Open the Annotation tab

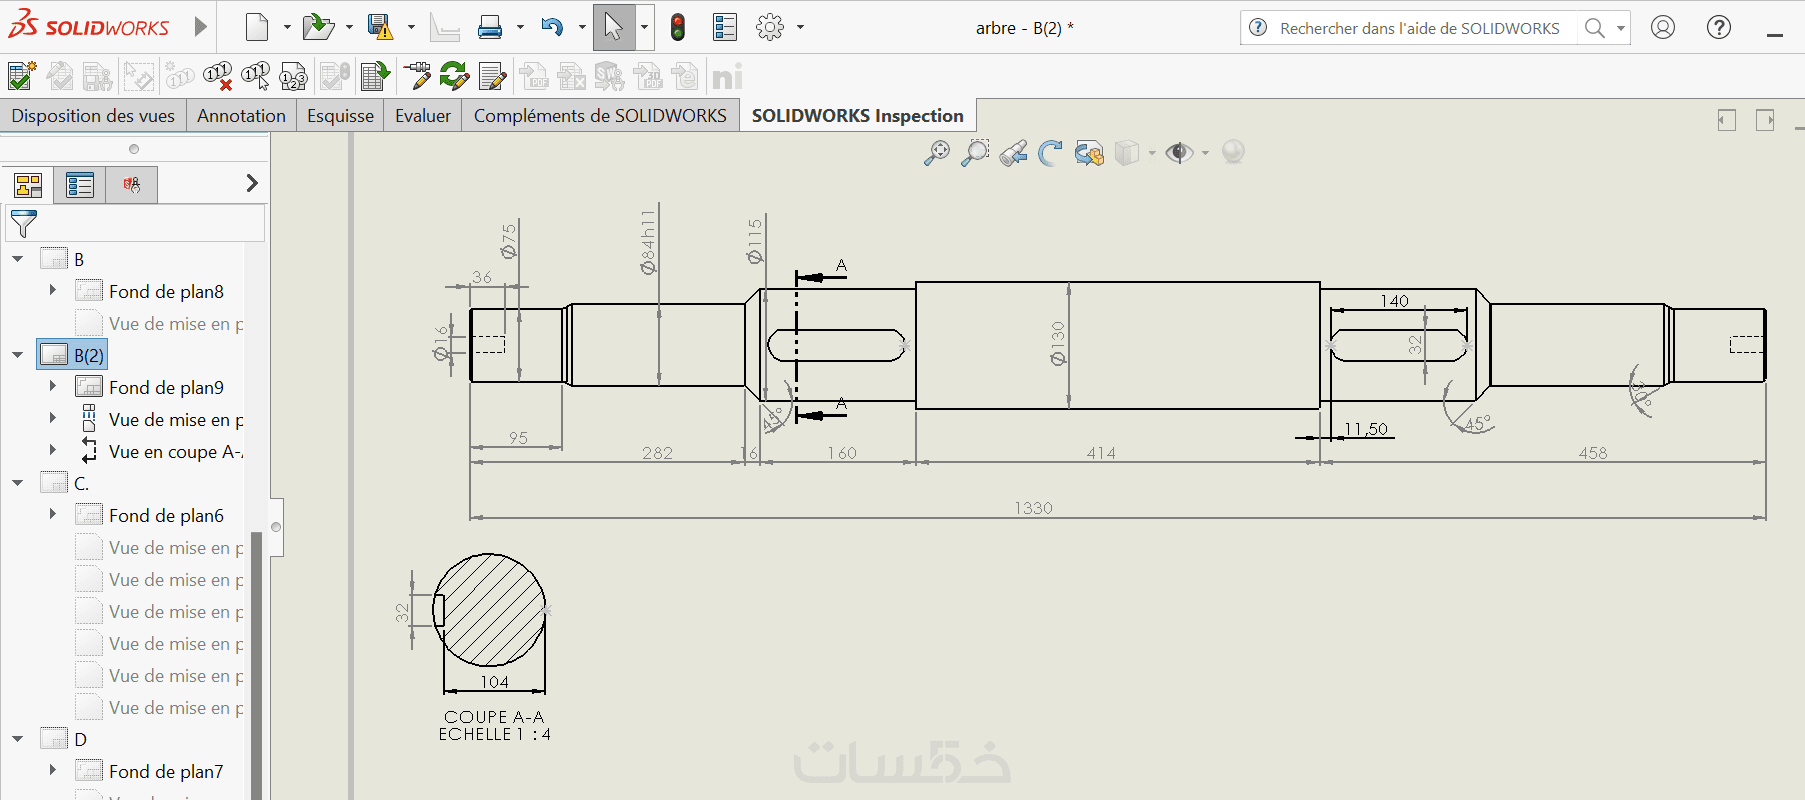(x=241, y=116)
